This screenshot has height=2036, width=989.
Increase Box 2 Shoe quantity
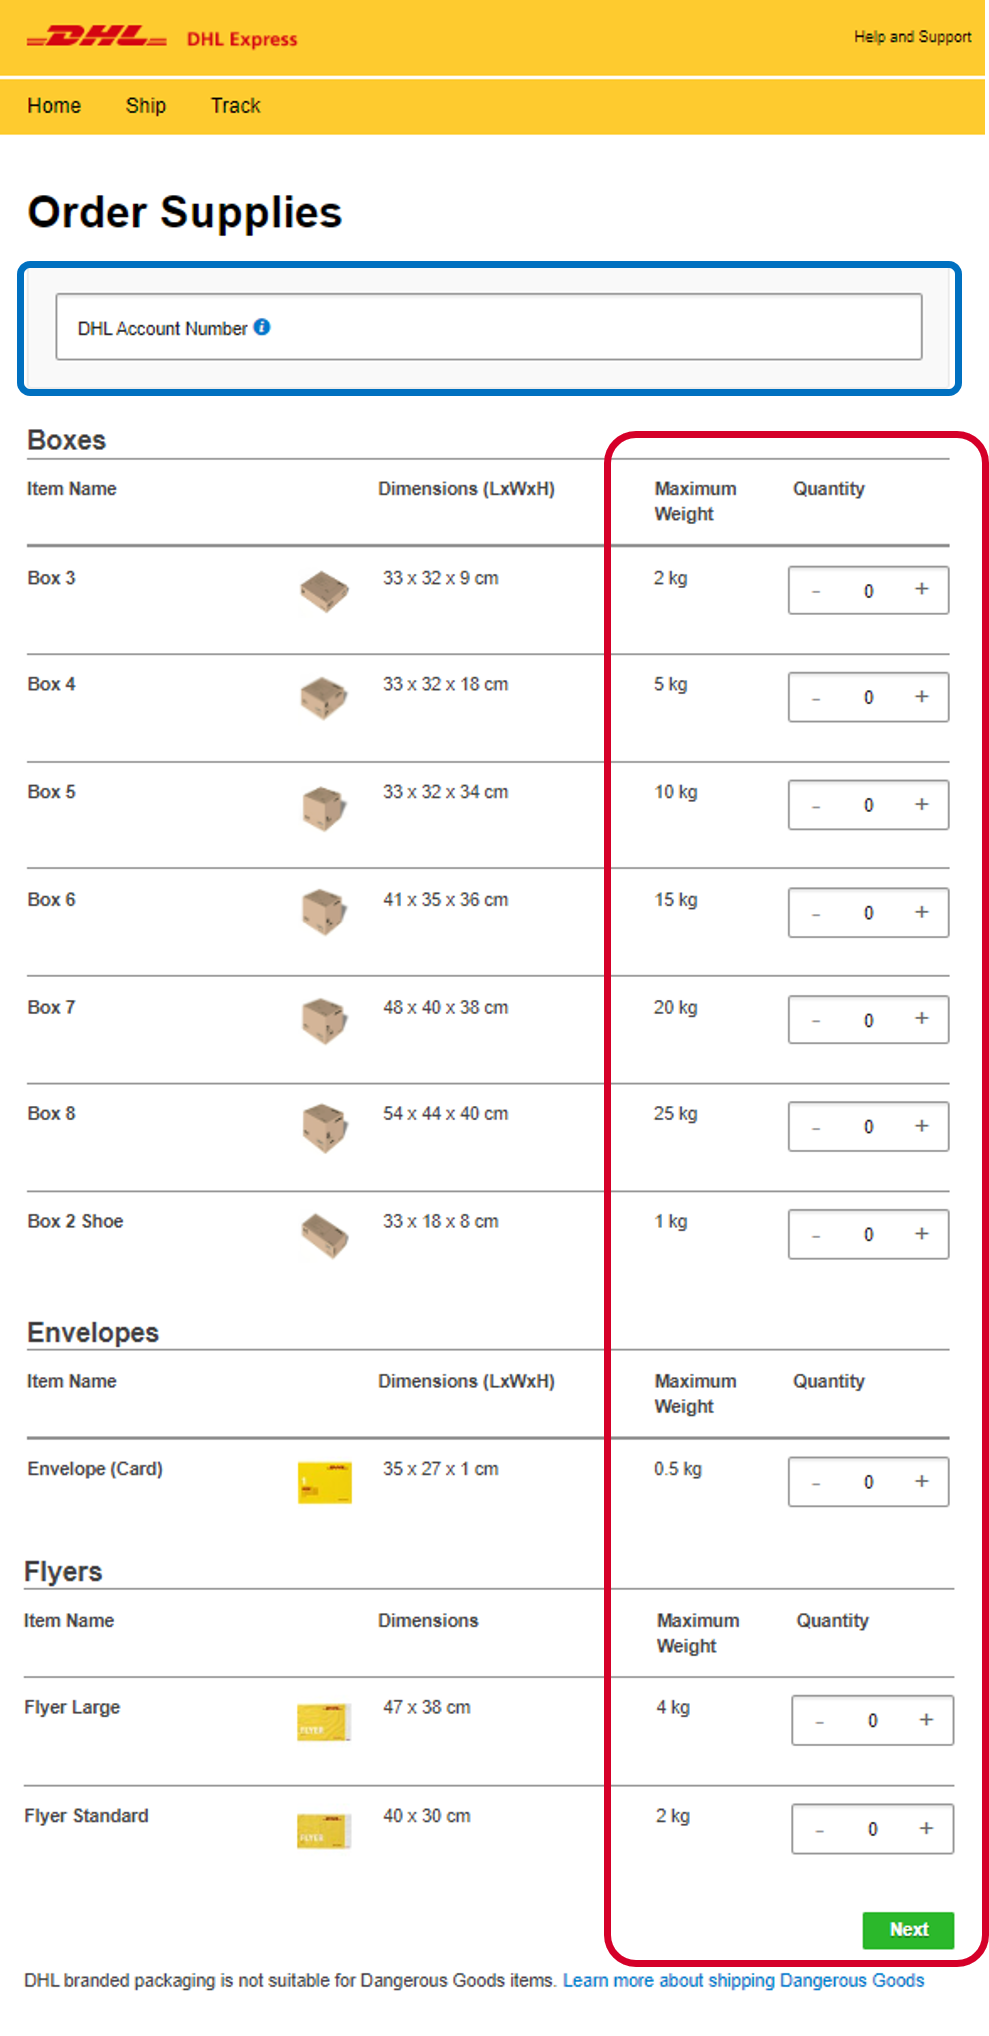click(x=922, y=1234)
